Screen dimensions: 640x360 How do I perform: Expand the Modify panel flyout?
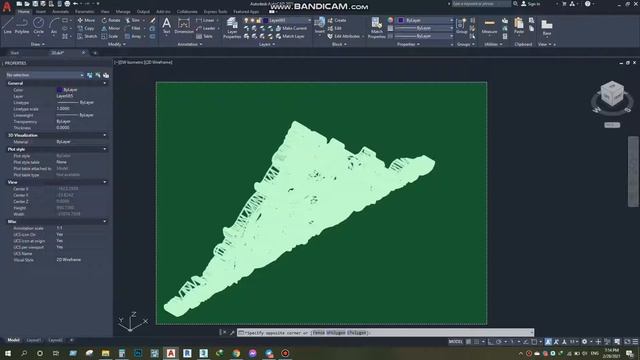coord(117,44)
